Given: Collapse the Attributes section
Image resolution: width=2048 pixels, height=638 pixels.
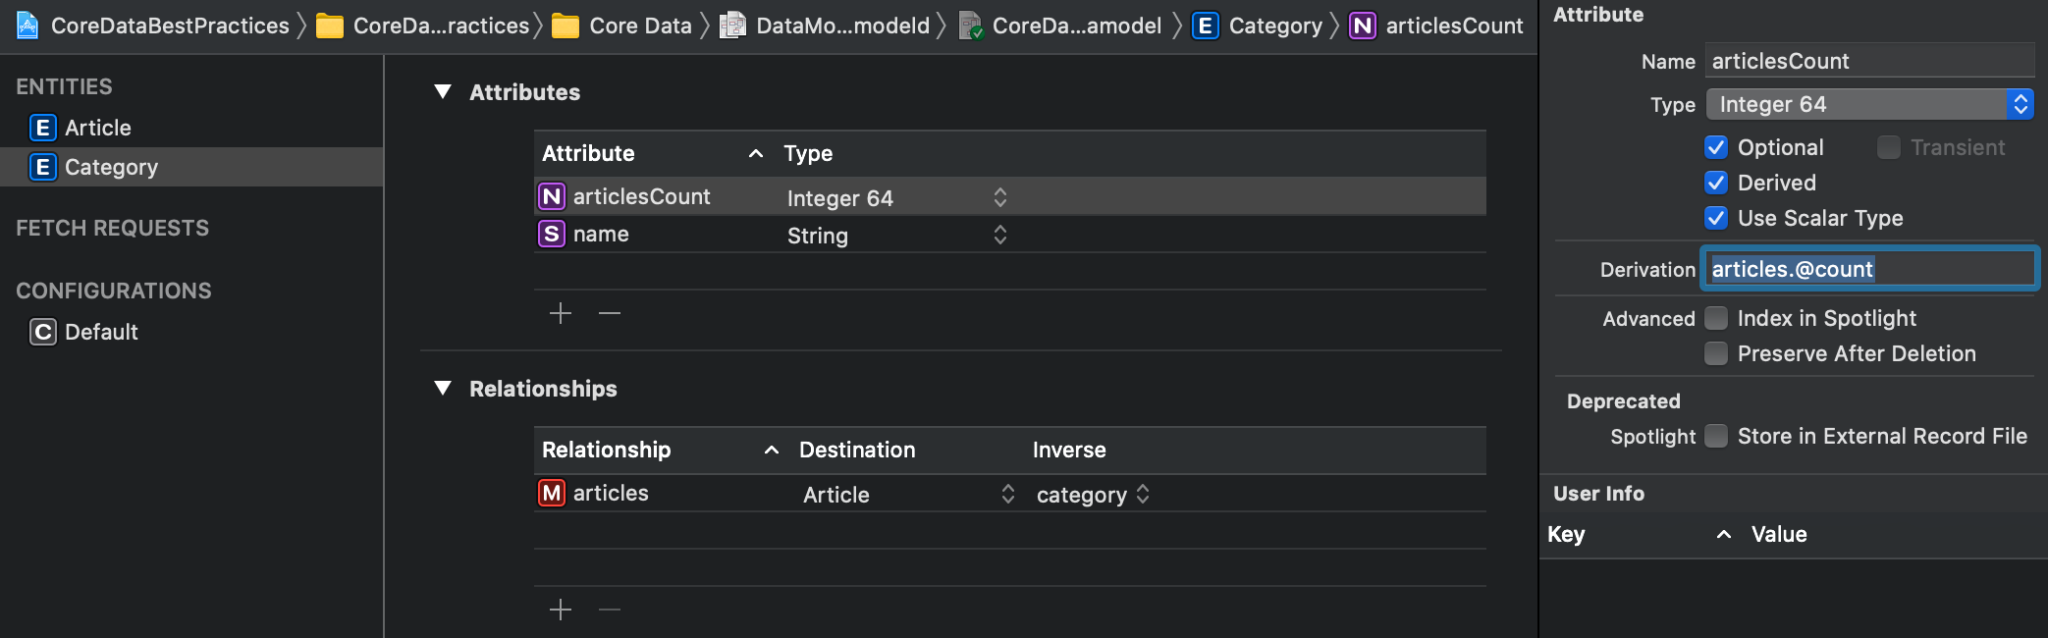Looking at the screenshot, I should coord(443,92).
